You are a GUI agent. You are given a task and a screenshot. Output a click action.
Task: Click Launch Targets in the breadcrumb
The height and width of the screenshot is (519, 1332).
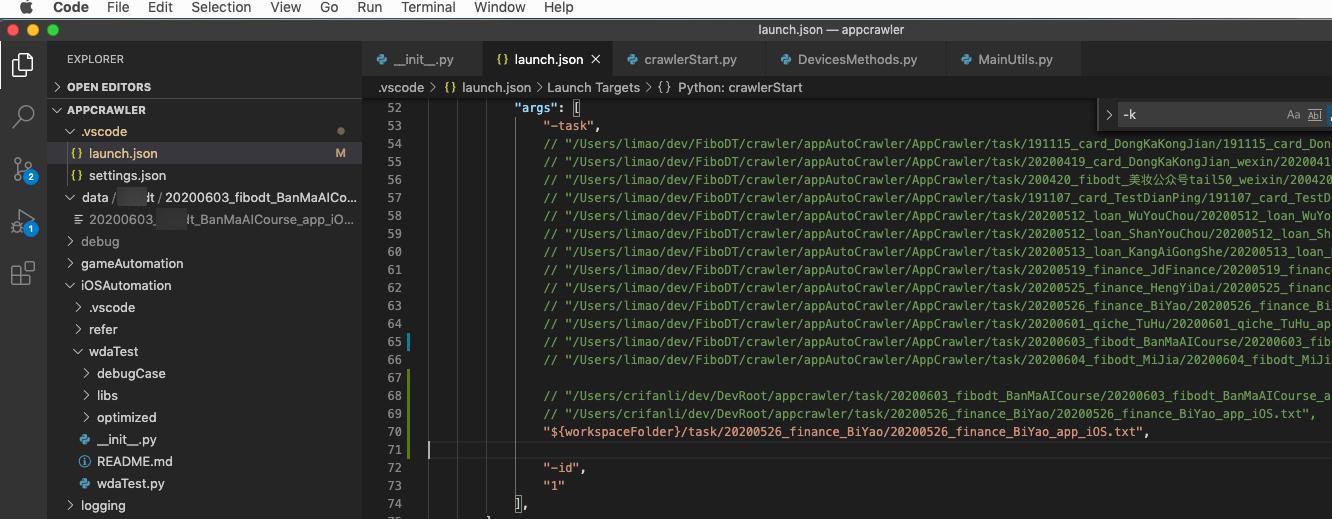pyautogui.click(x=593, y=87)
